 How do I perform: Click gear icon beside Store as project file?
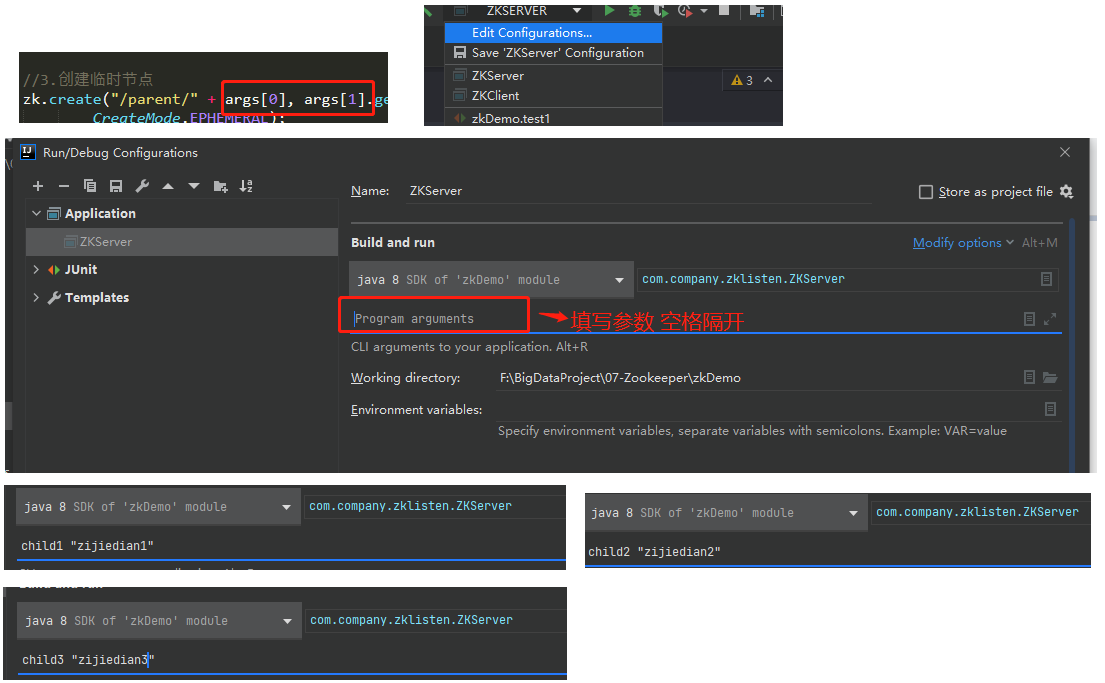[1066, 192]
